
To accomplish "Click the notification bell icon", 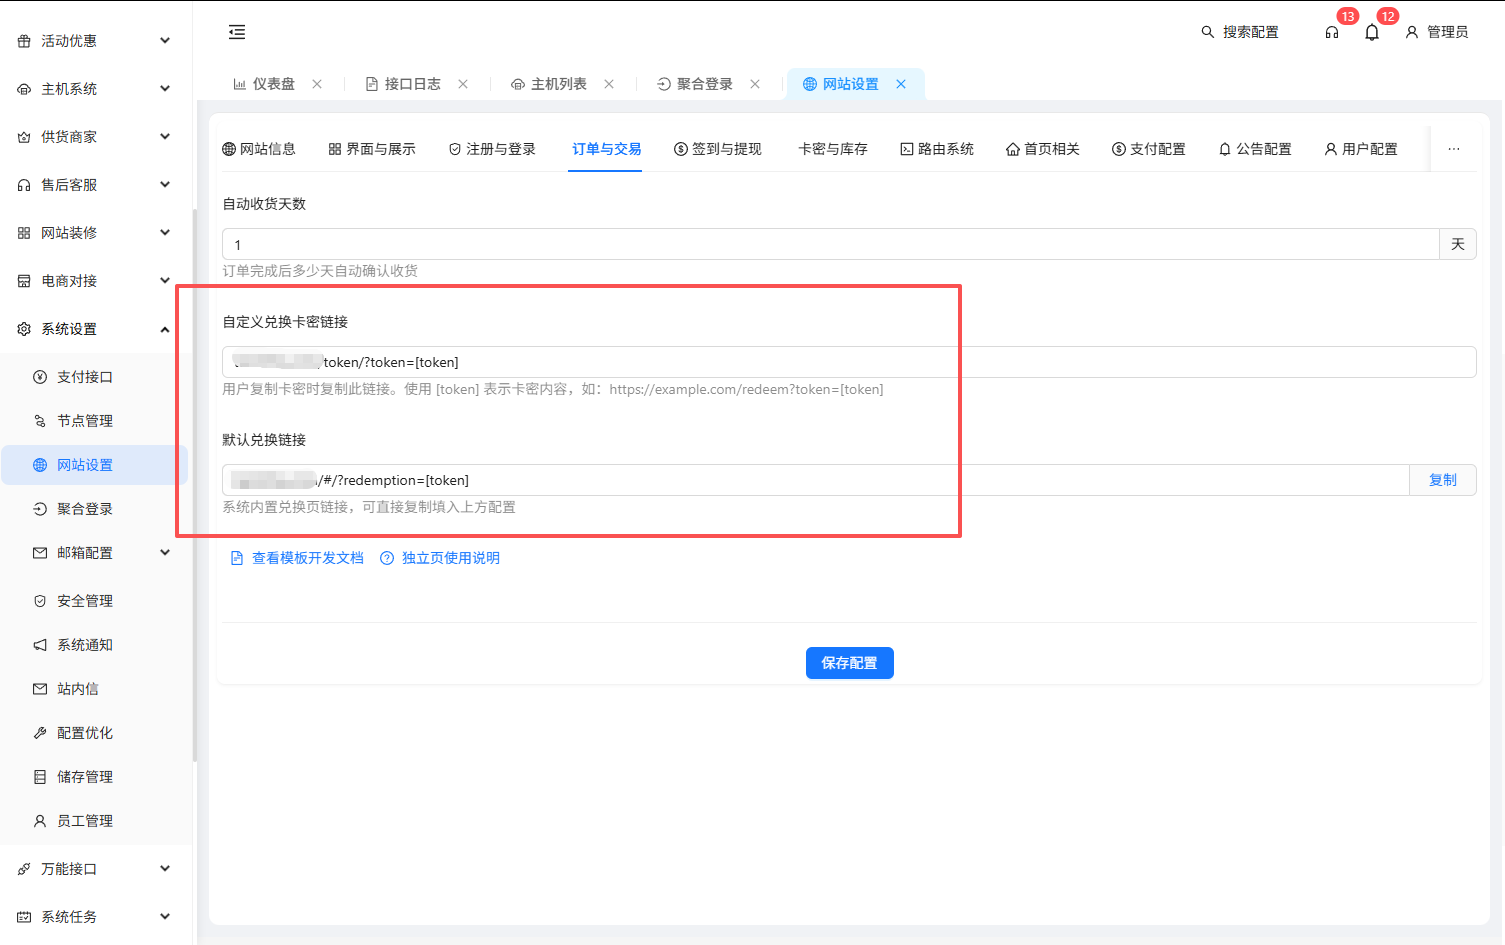I will coord(1372,32).
